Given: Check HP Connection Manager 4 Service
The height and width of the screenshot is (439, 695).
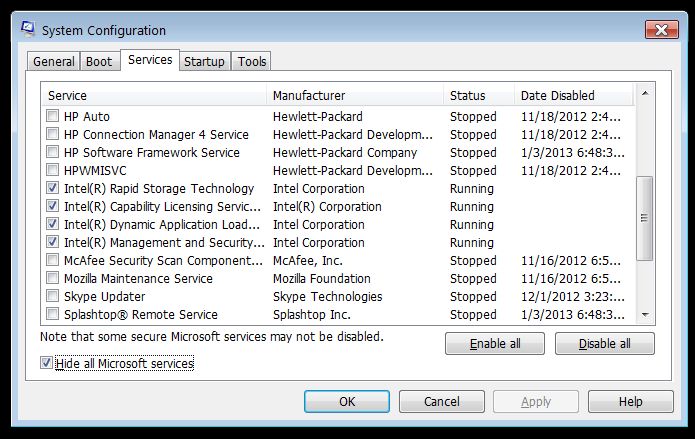Looking at the screenshot, I should coord(52,134).
